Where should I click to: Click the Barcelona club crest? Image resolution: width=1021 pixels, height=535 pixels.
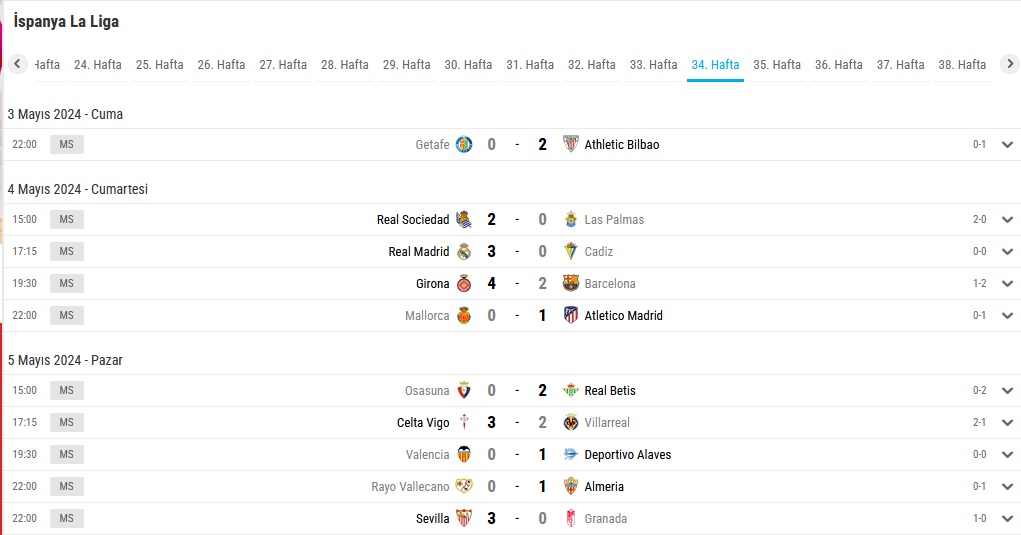(x=570, y=283)
